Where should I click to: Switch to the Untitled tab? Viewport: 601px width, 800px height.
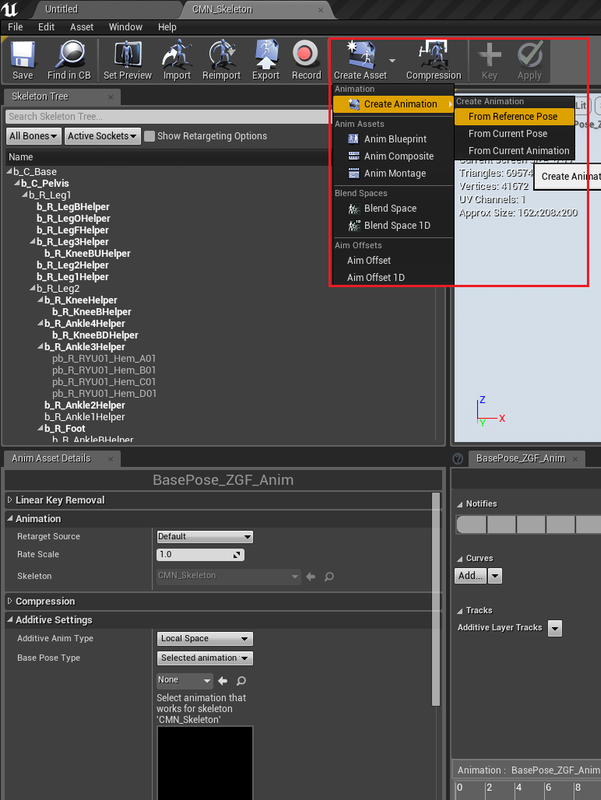(61, 9)
